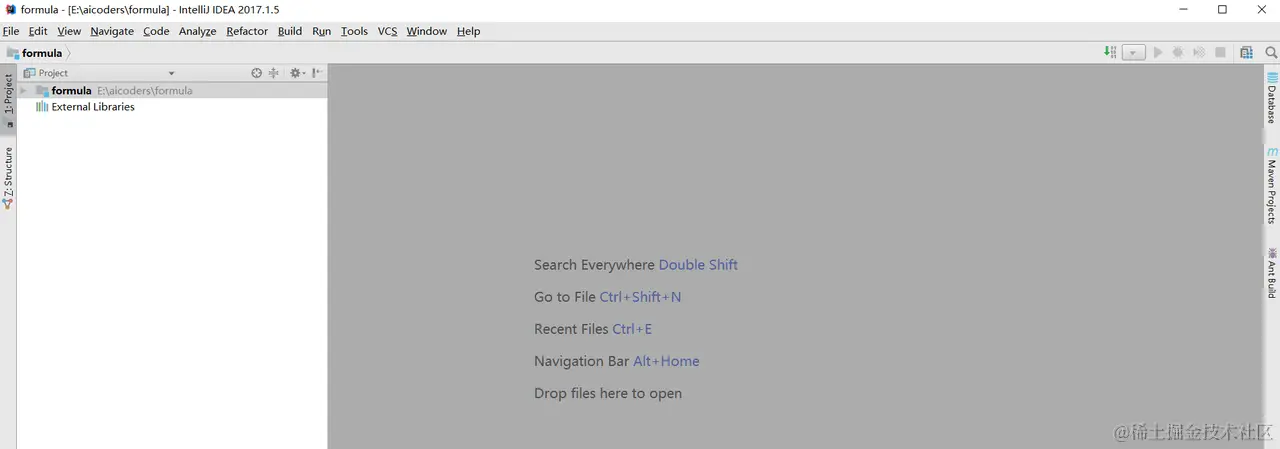Expand the formula project tree node
Viewport: 1280px width, 449px height.
pyautogui.click(x=23, y=91)
